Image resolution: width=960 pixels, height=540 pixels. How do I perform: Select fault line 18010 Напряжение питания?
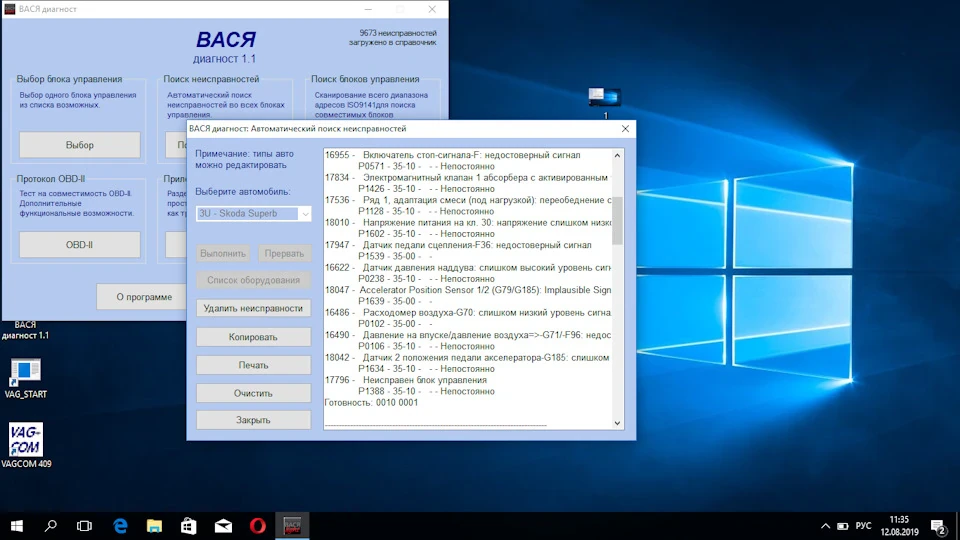coord(468,222)
